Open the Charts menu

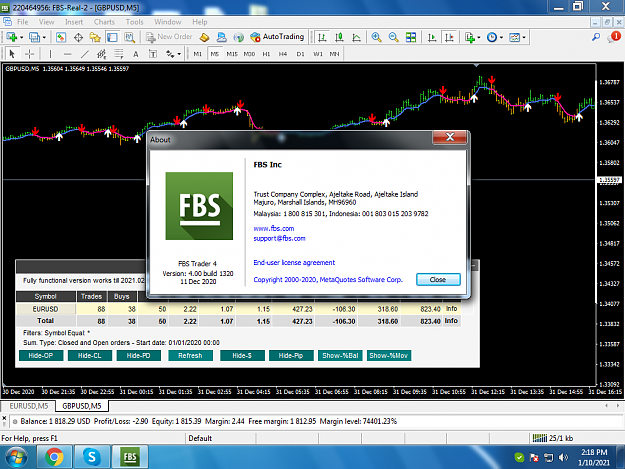pyautogui.click(x=104, y=22)
